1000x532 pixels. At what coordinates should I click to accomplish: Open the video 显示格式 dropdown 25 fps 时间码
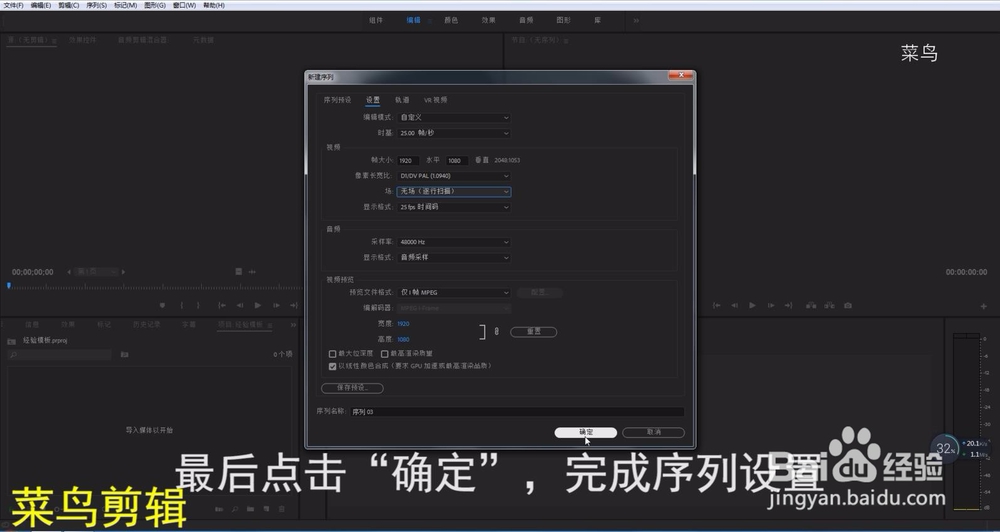(x=453, y=207)
